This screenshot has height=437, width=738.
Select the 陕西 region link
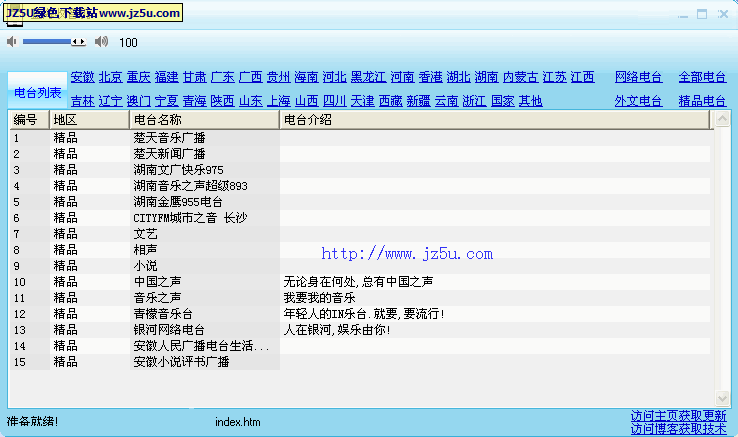coord(223,101)
